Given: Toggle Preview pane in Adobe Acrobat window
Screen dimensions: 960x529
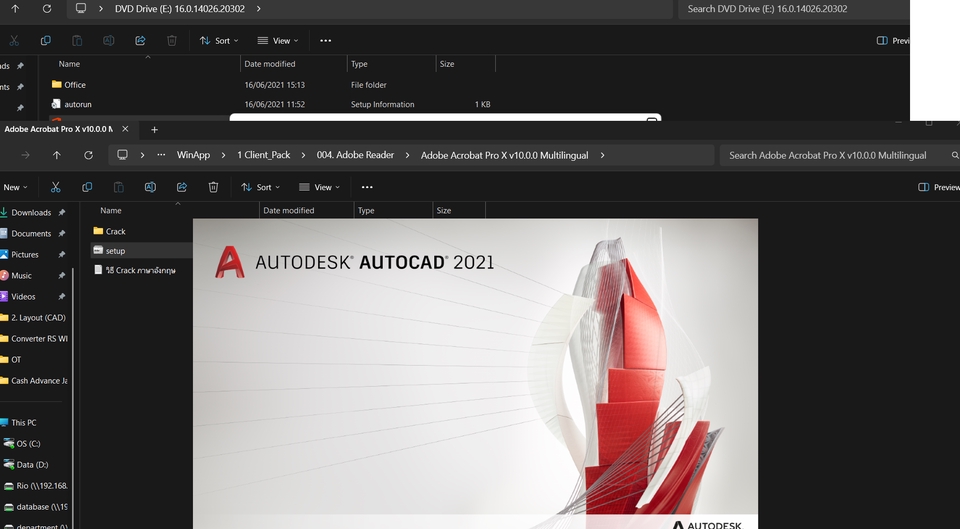Looking at the screenshot, I should 939,187.
